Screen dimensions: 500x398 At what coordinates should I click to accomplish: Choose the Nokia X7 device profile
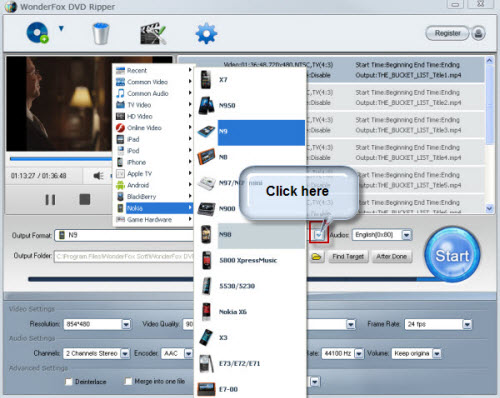(251, 80)
